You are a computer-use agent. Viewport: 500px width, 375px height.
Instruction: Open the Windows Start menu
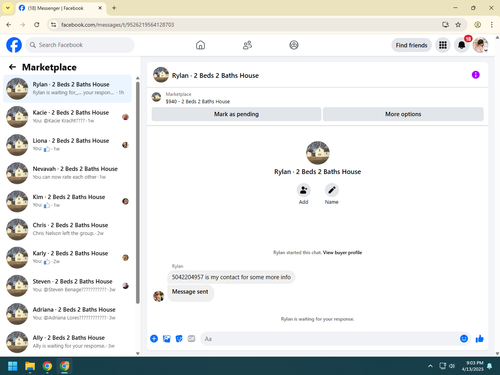(13, 366)
